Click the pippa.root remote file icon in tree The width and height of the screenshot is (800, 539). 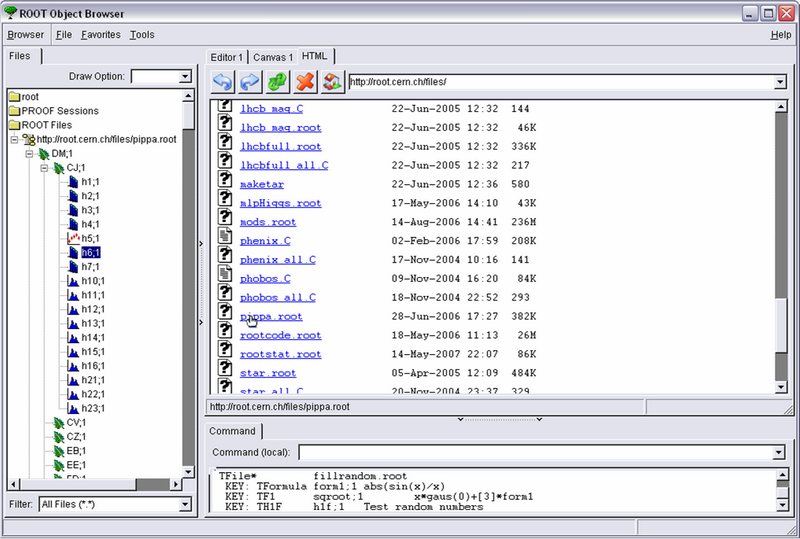tap(29, 139)
